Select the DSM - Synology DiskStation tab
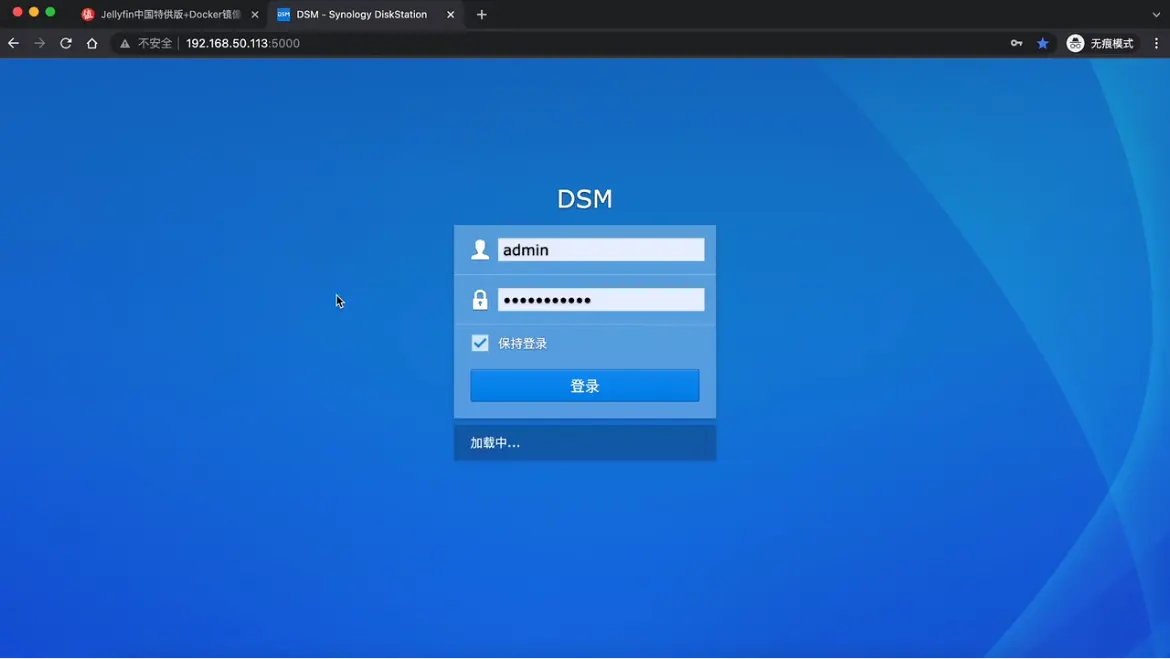This screenshot has height=659, width=1170. point(361,14)
